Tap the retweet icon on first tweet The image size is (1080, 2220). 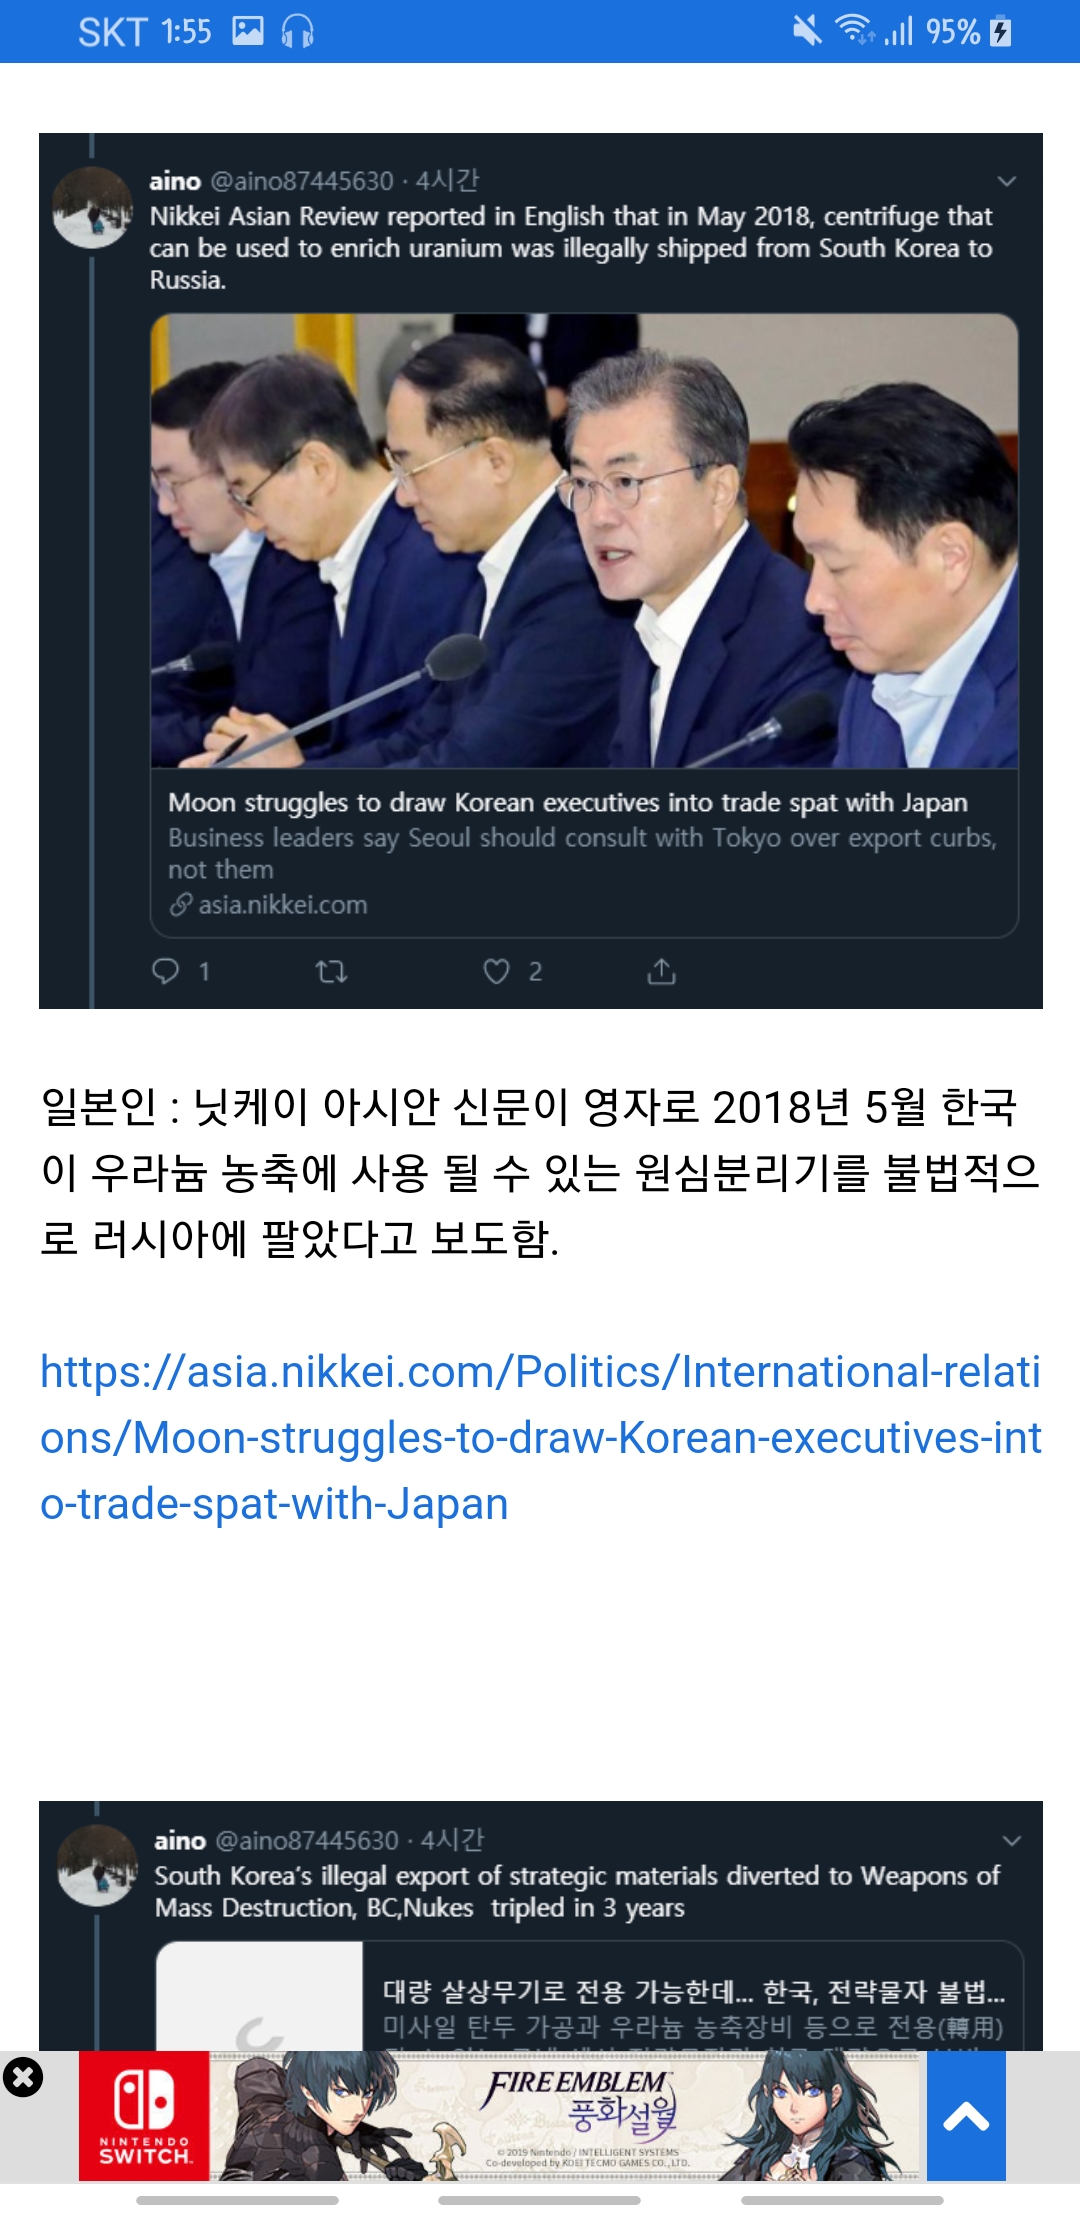point(331,971)
